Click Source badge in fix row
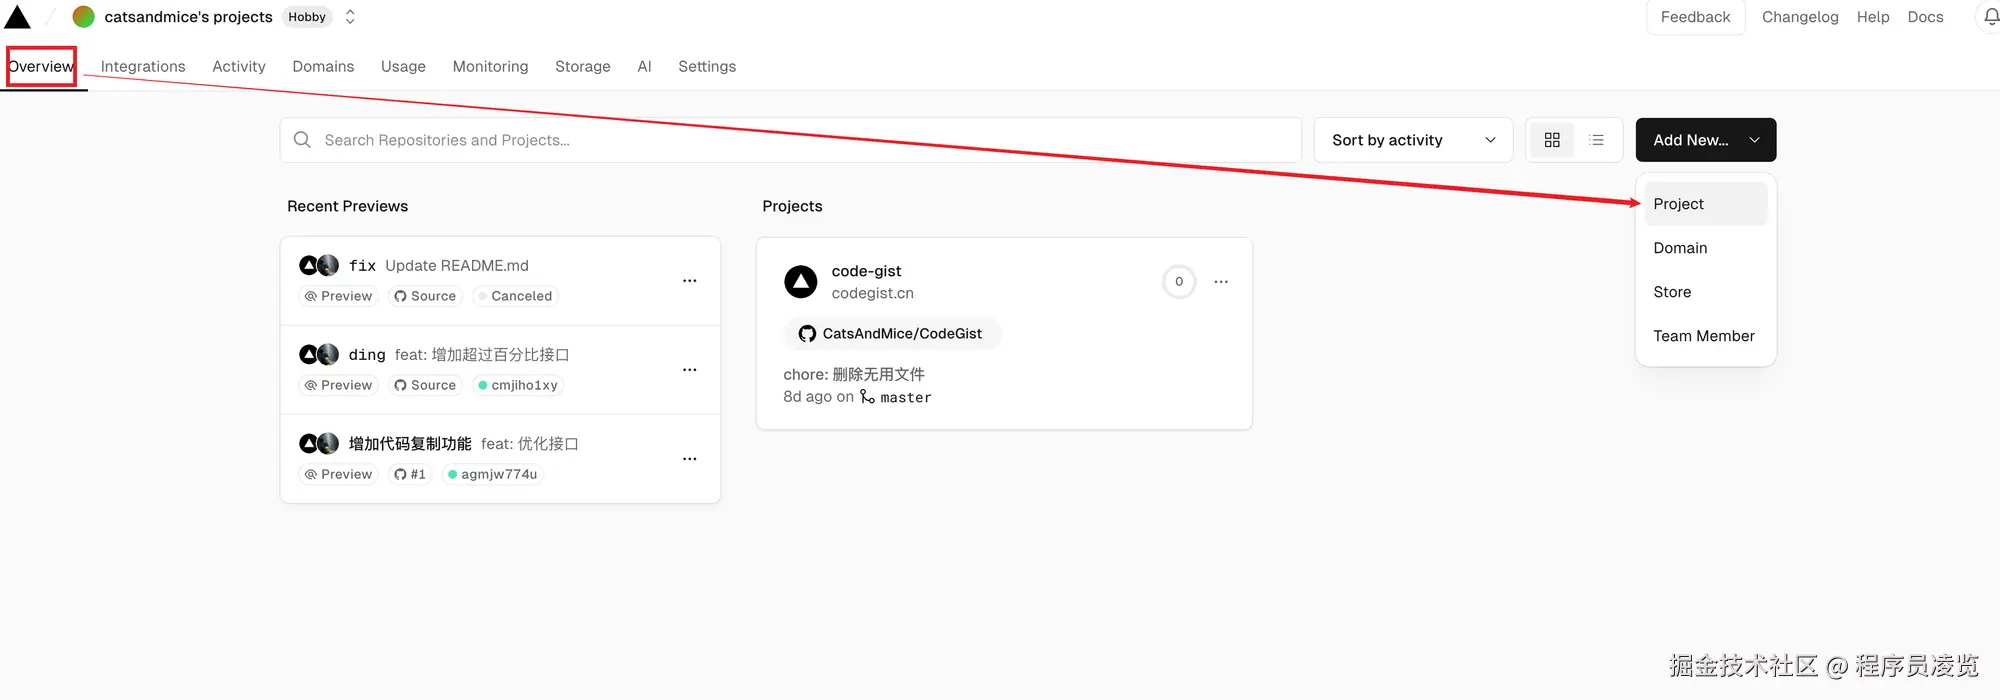This screenshot has height=700, width=2000. (x=425, y=296)
